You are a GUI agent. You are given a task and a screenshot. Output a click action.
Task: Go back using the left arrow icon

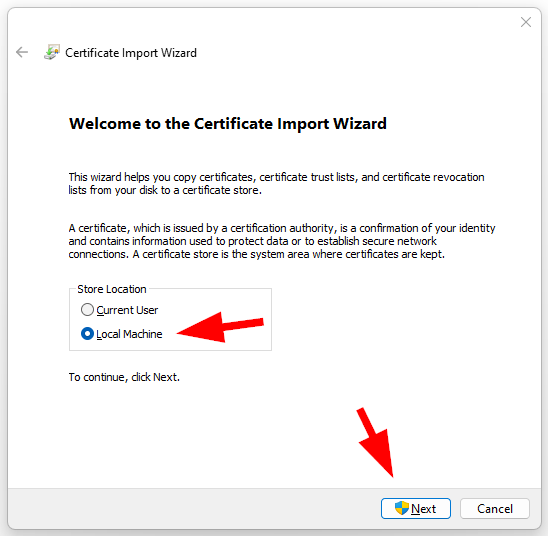[22, 52]
